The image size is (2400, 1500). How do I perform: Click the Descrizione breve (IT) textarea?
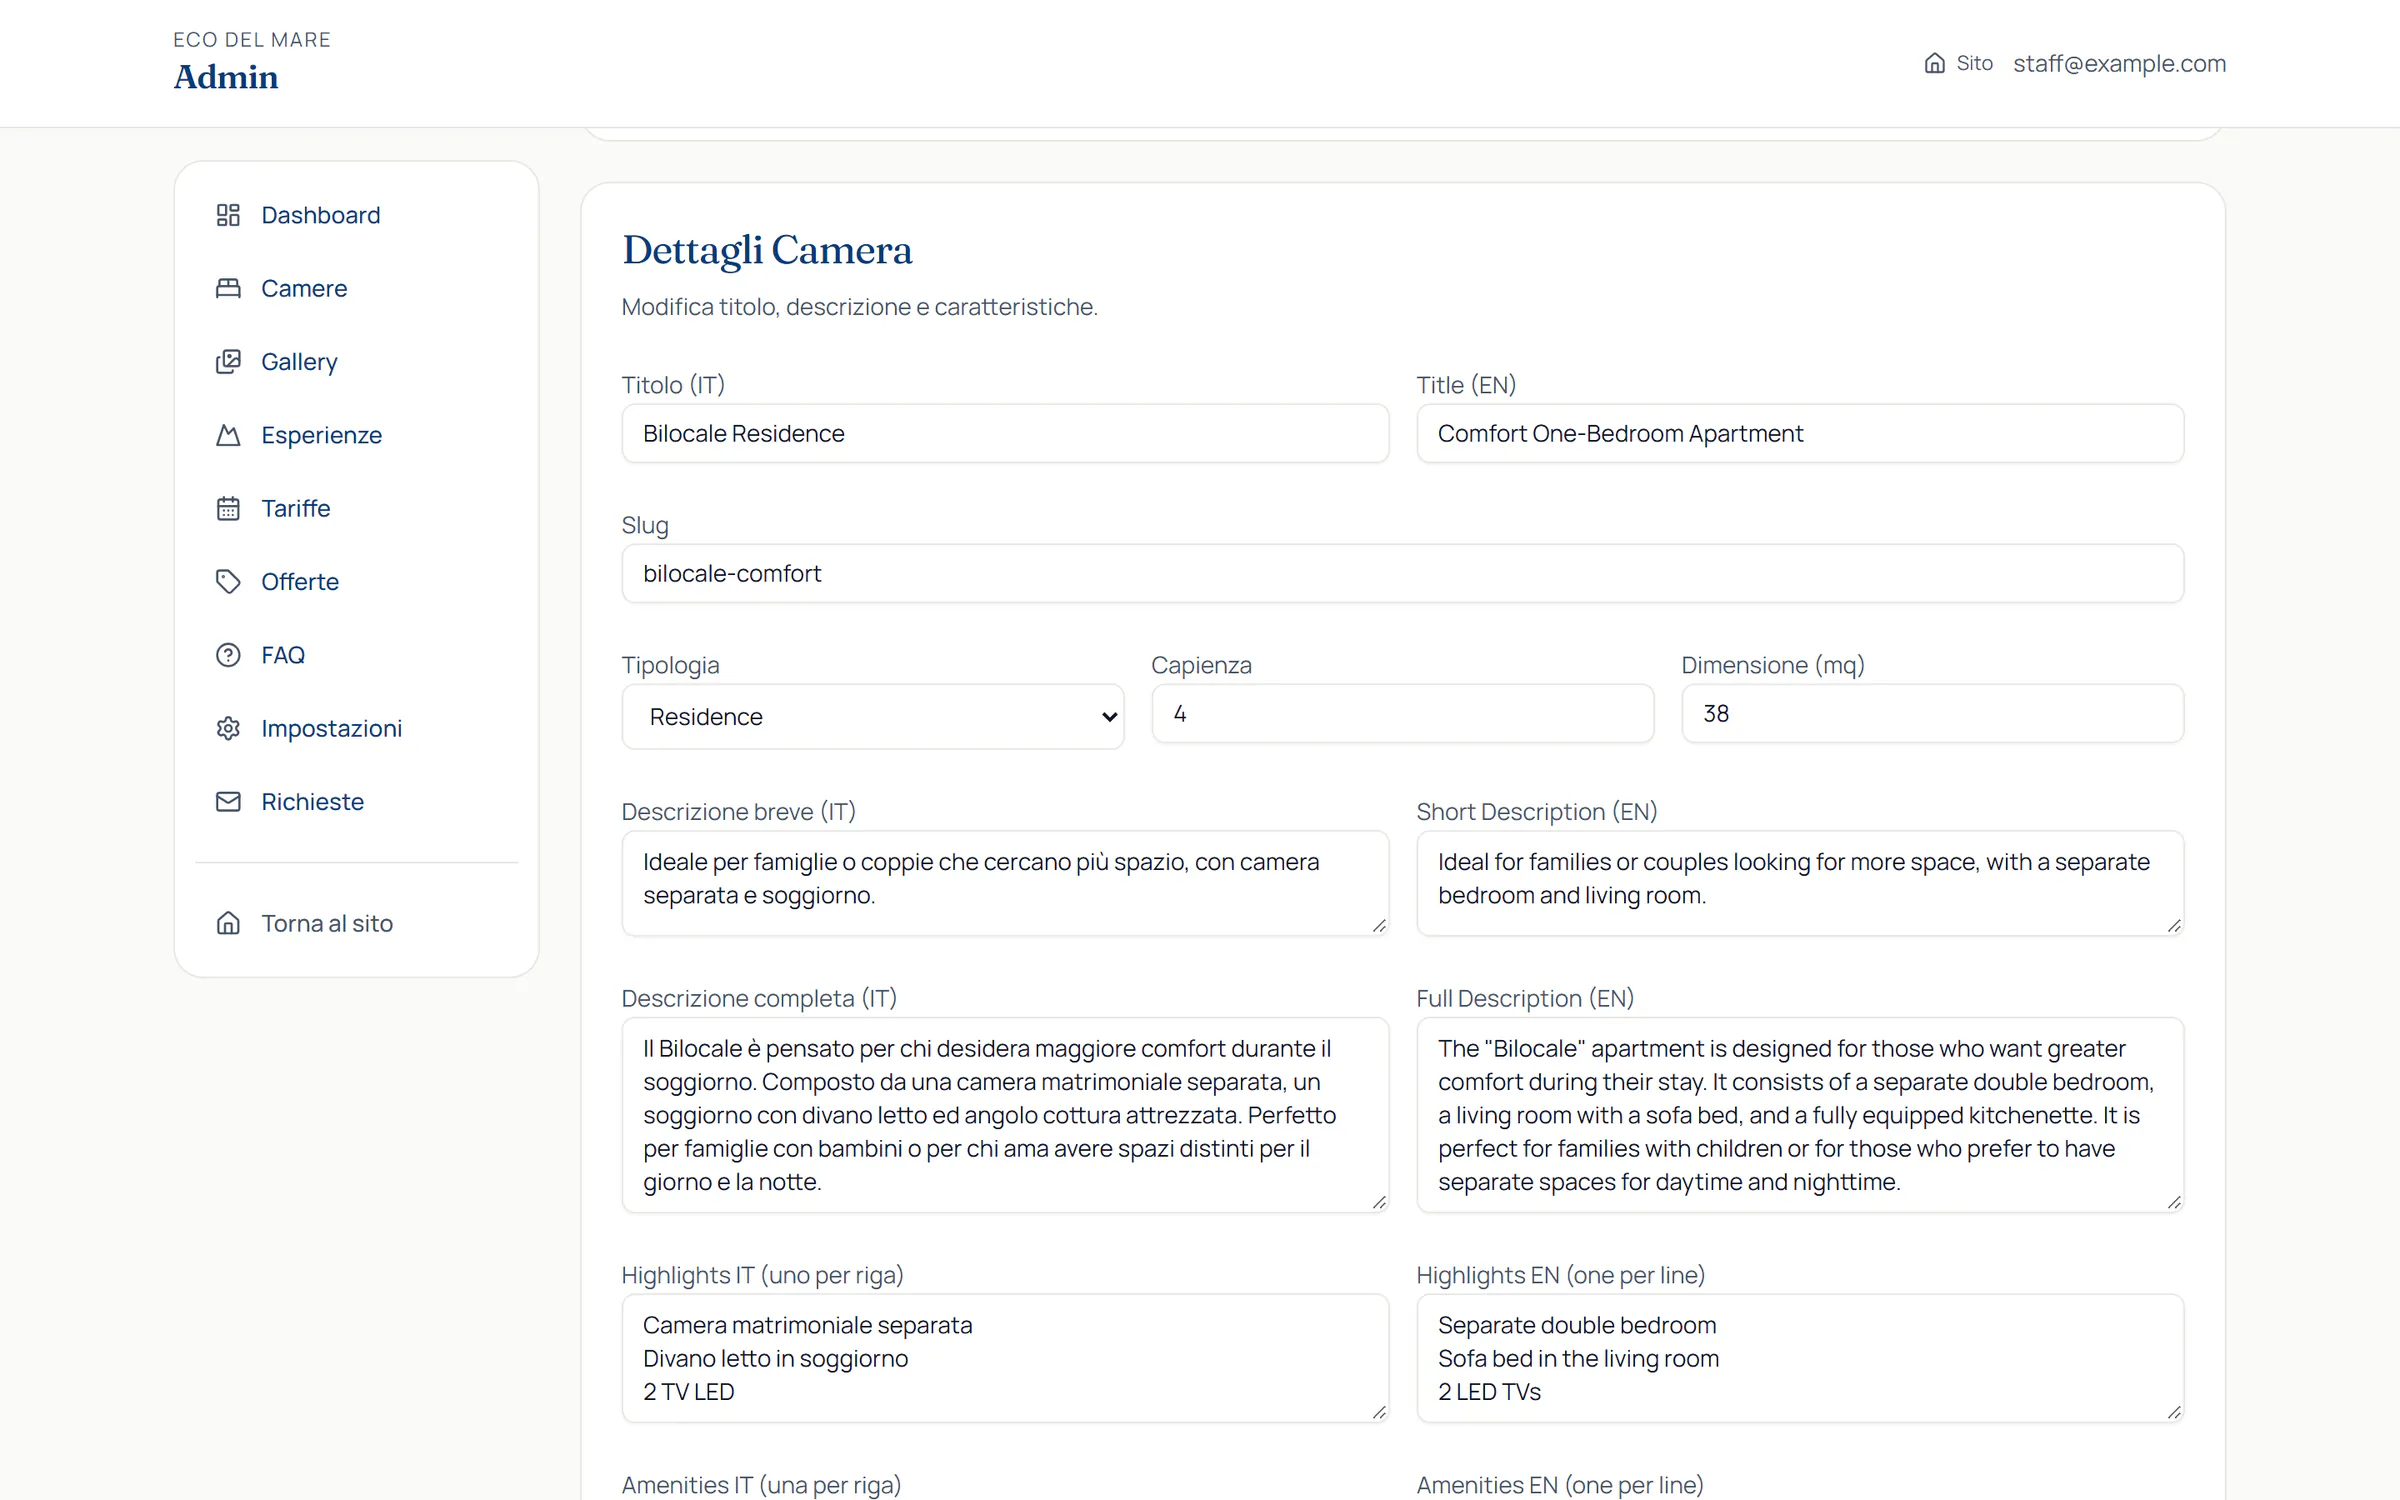pos(1005,883)
